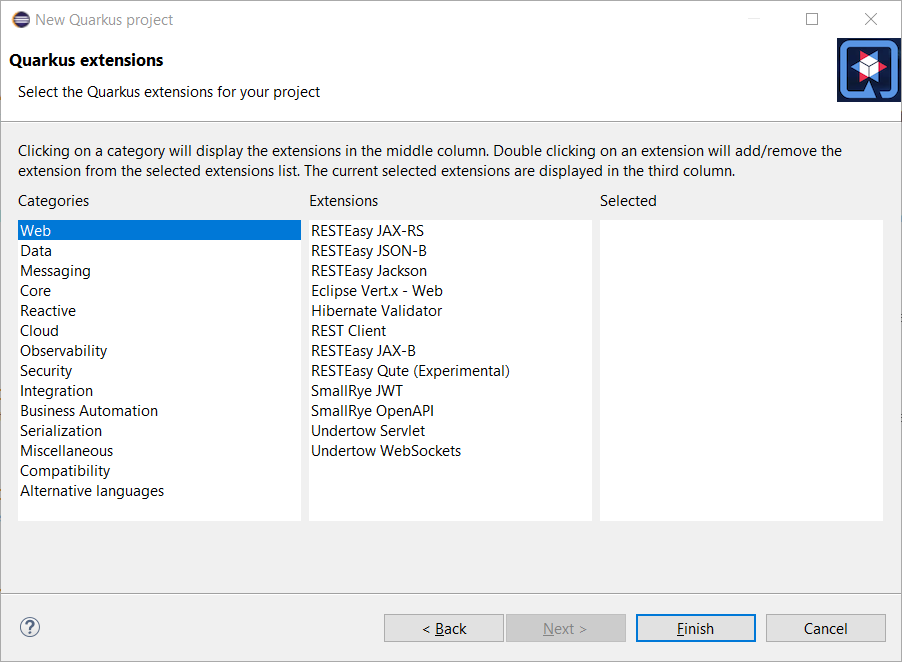
Task: Select Hibernate Validator extension
Action: click(376, 311)
